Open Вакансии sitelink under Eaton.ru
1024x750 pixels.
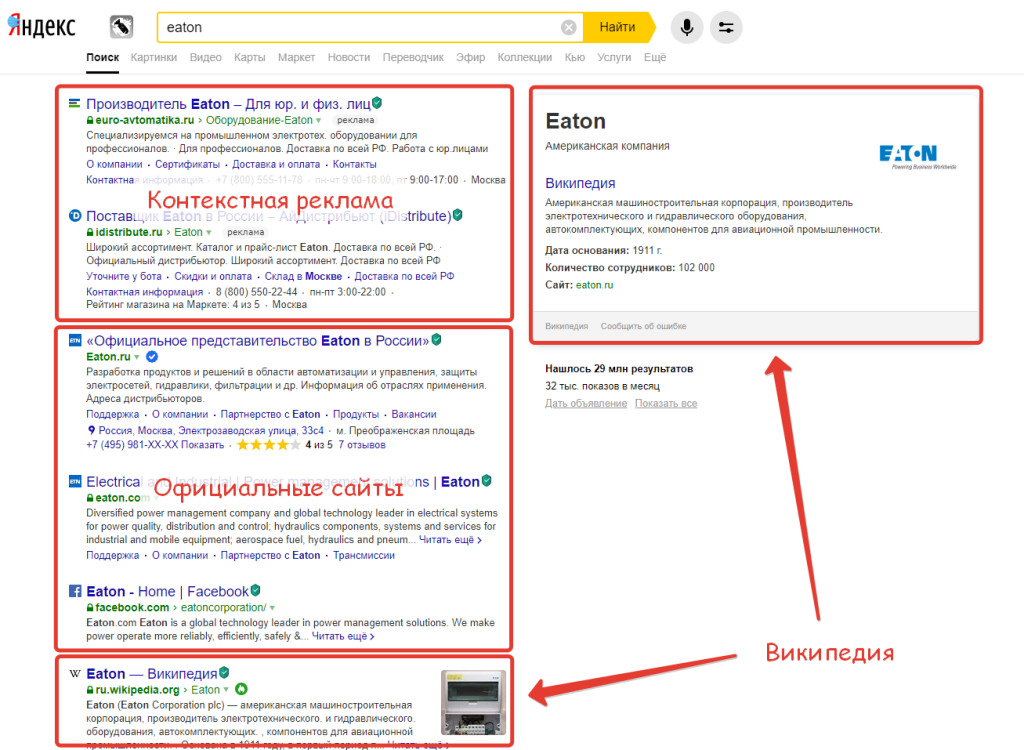pos(413,414)
